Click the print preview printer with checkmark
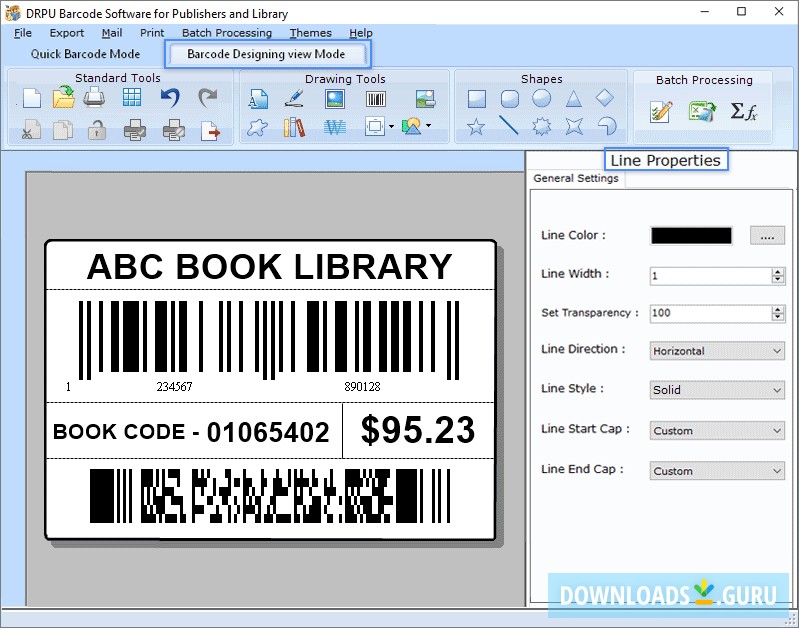The width and height of the screenshot is (799, 628). (x=135, y=130)
